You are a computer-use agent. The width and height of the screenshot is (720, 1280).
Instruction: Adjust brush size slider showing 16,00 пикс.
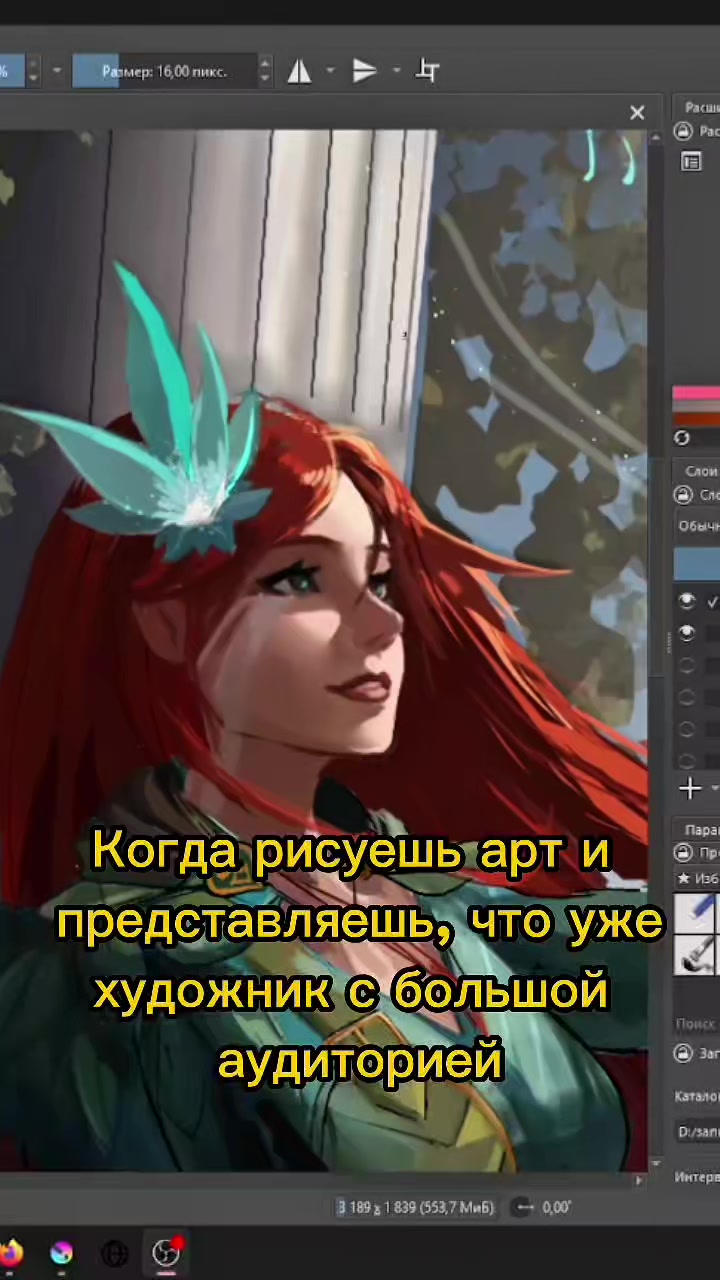(x=164, y=71)
